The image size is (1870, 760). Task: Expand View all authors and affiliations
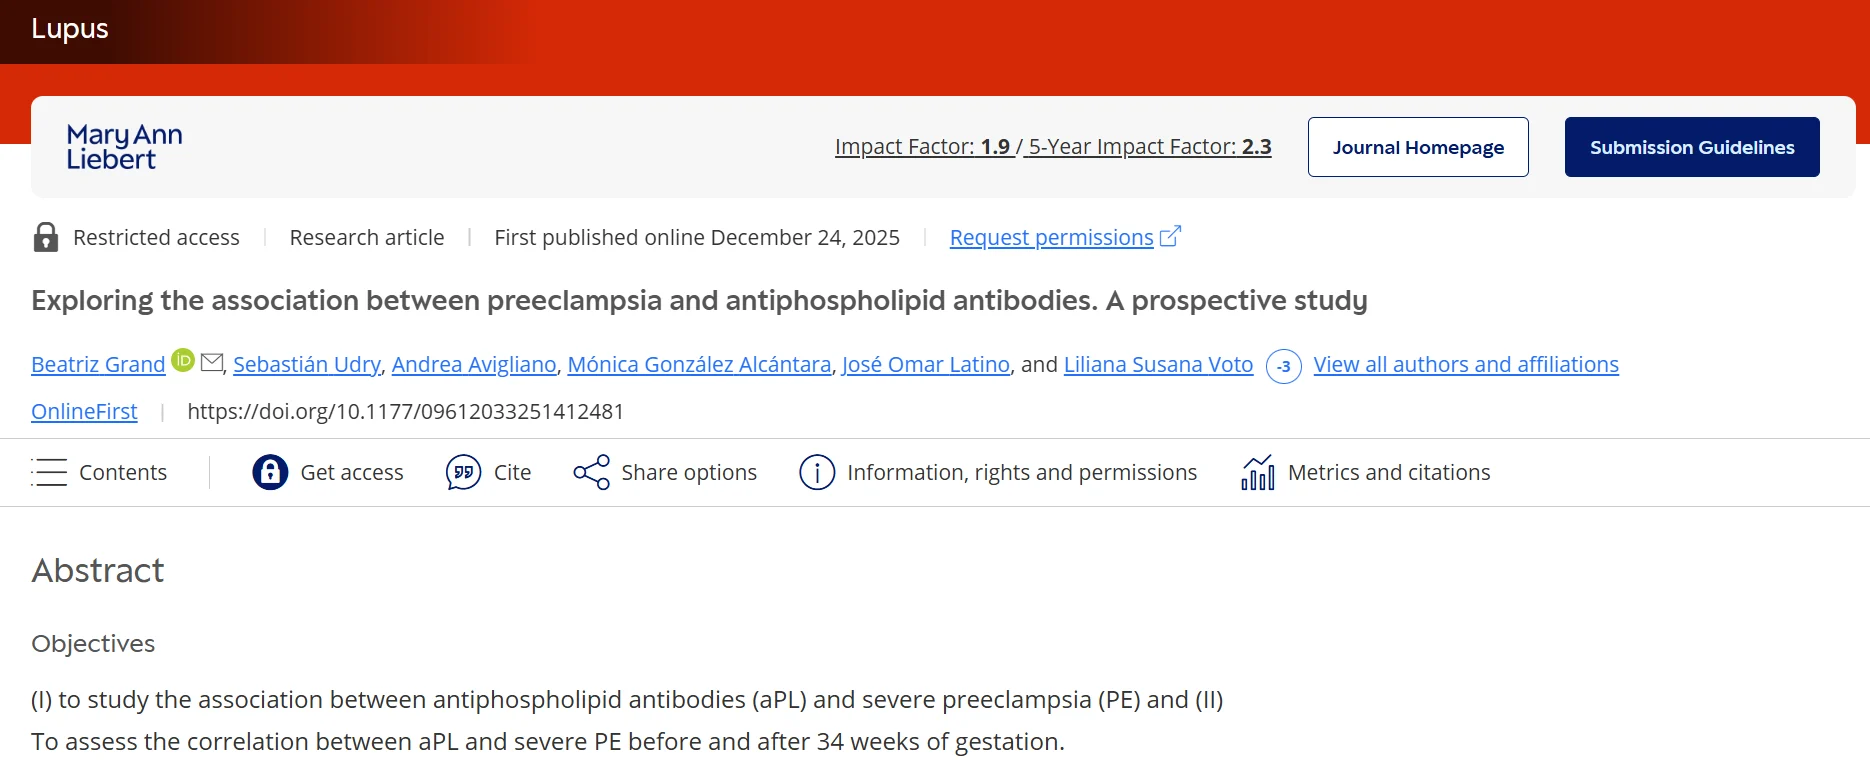(1465, 365)
